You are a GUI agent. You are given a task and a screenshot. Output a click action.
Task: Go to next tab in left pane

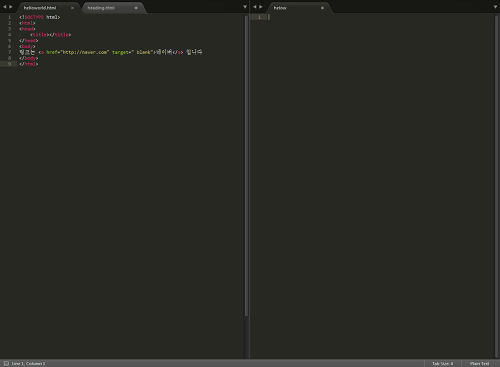11,7
